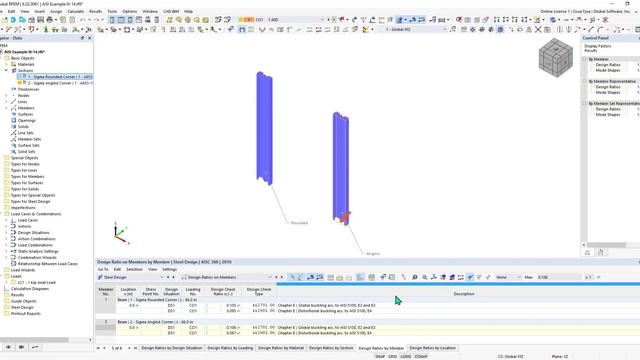Switch to Design Ratios by Location tab
The height and width of the screenshot is (360, 640).
tap(432, 348)
